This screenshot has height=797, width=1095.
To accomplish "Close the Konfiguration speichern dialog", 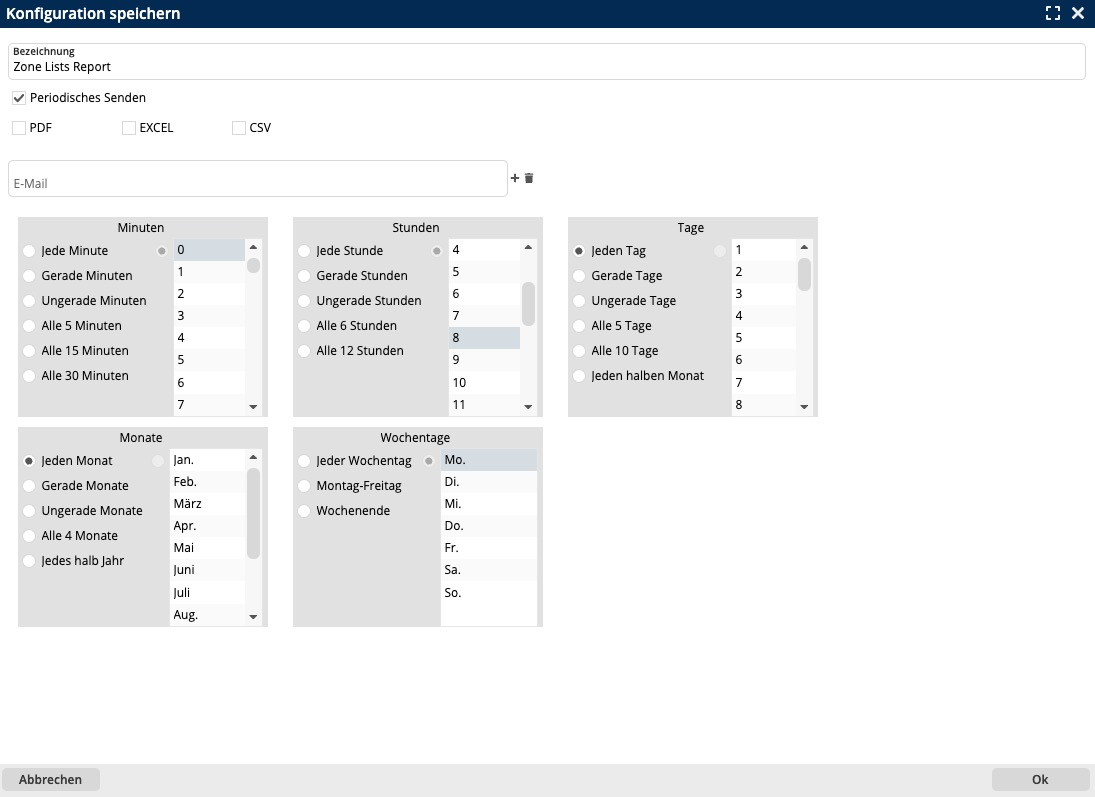I will [x=1078, y=13].
